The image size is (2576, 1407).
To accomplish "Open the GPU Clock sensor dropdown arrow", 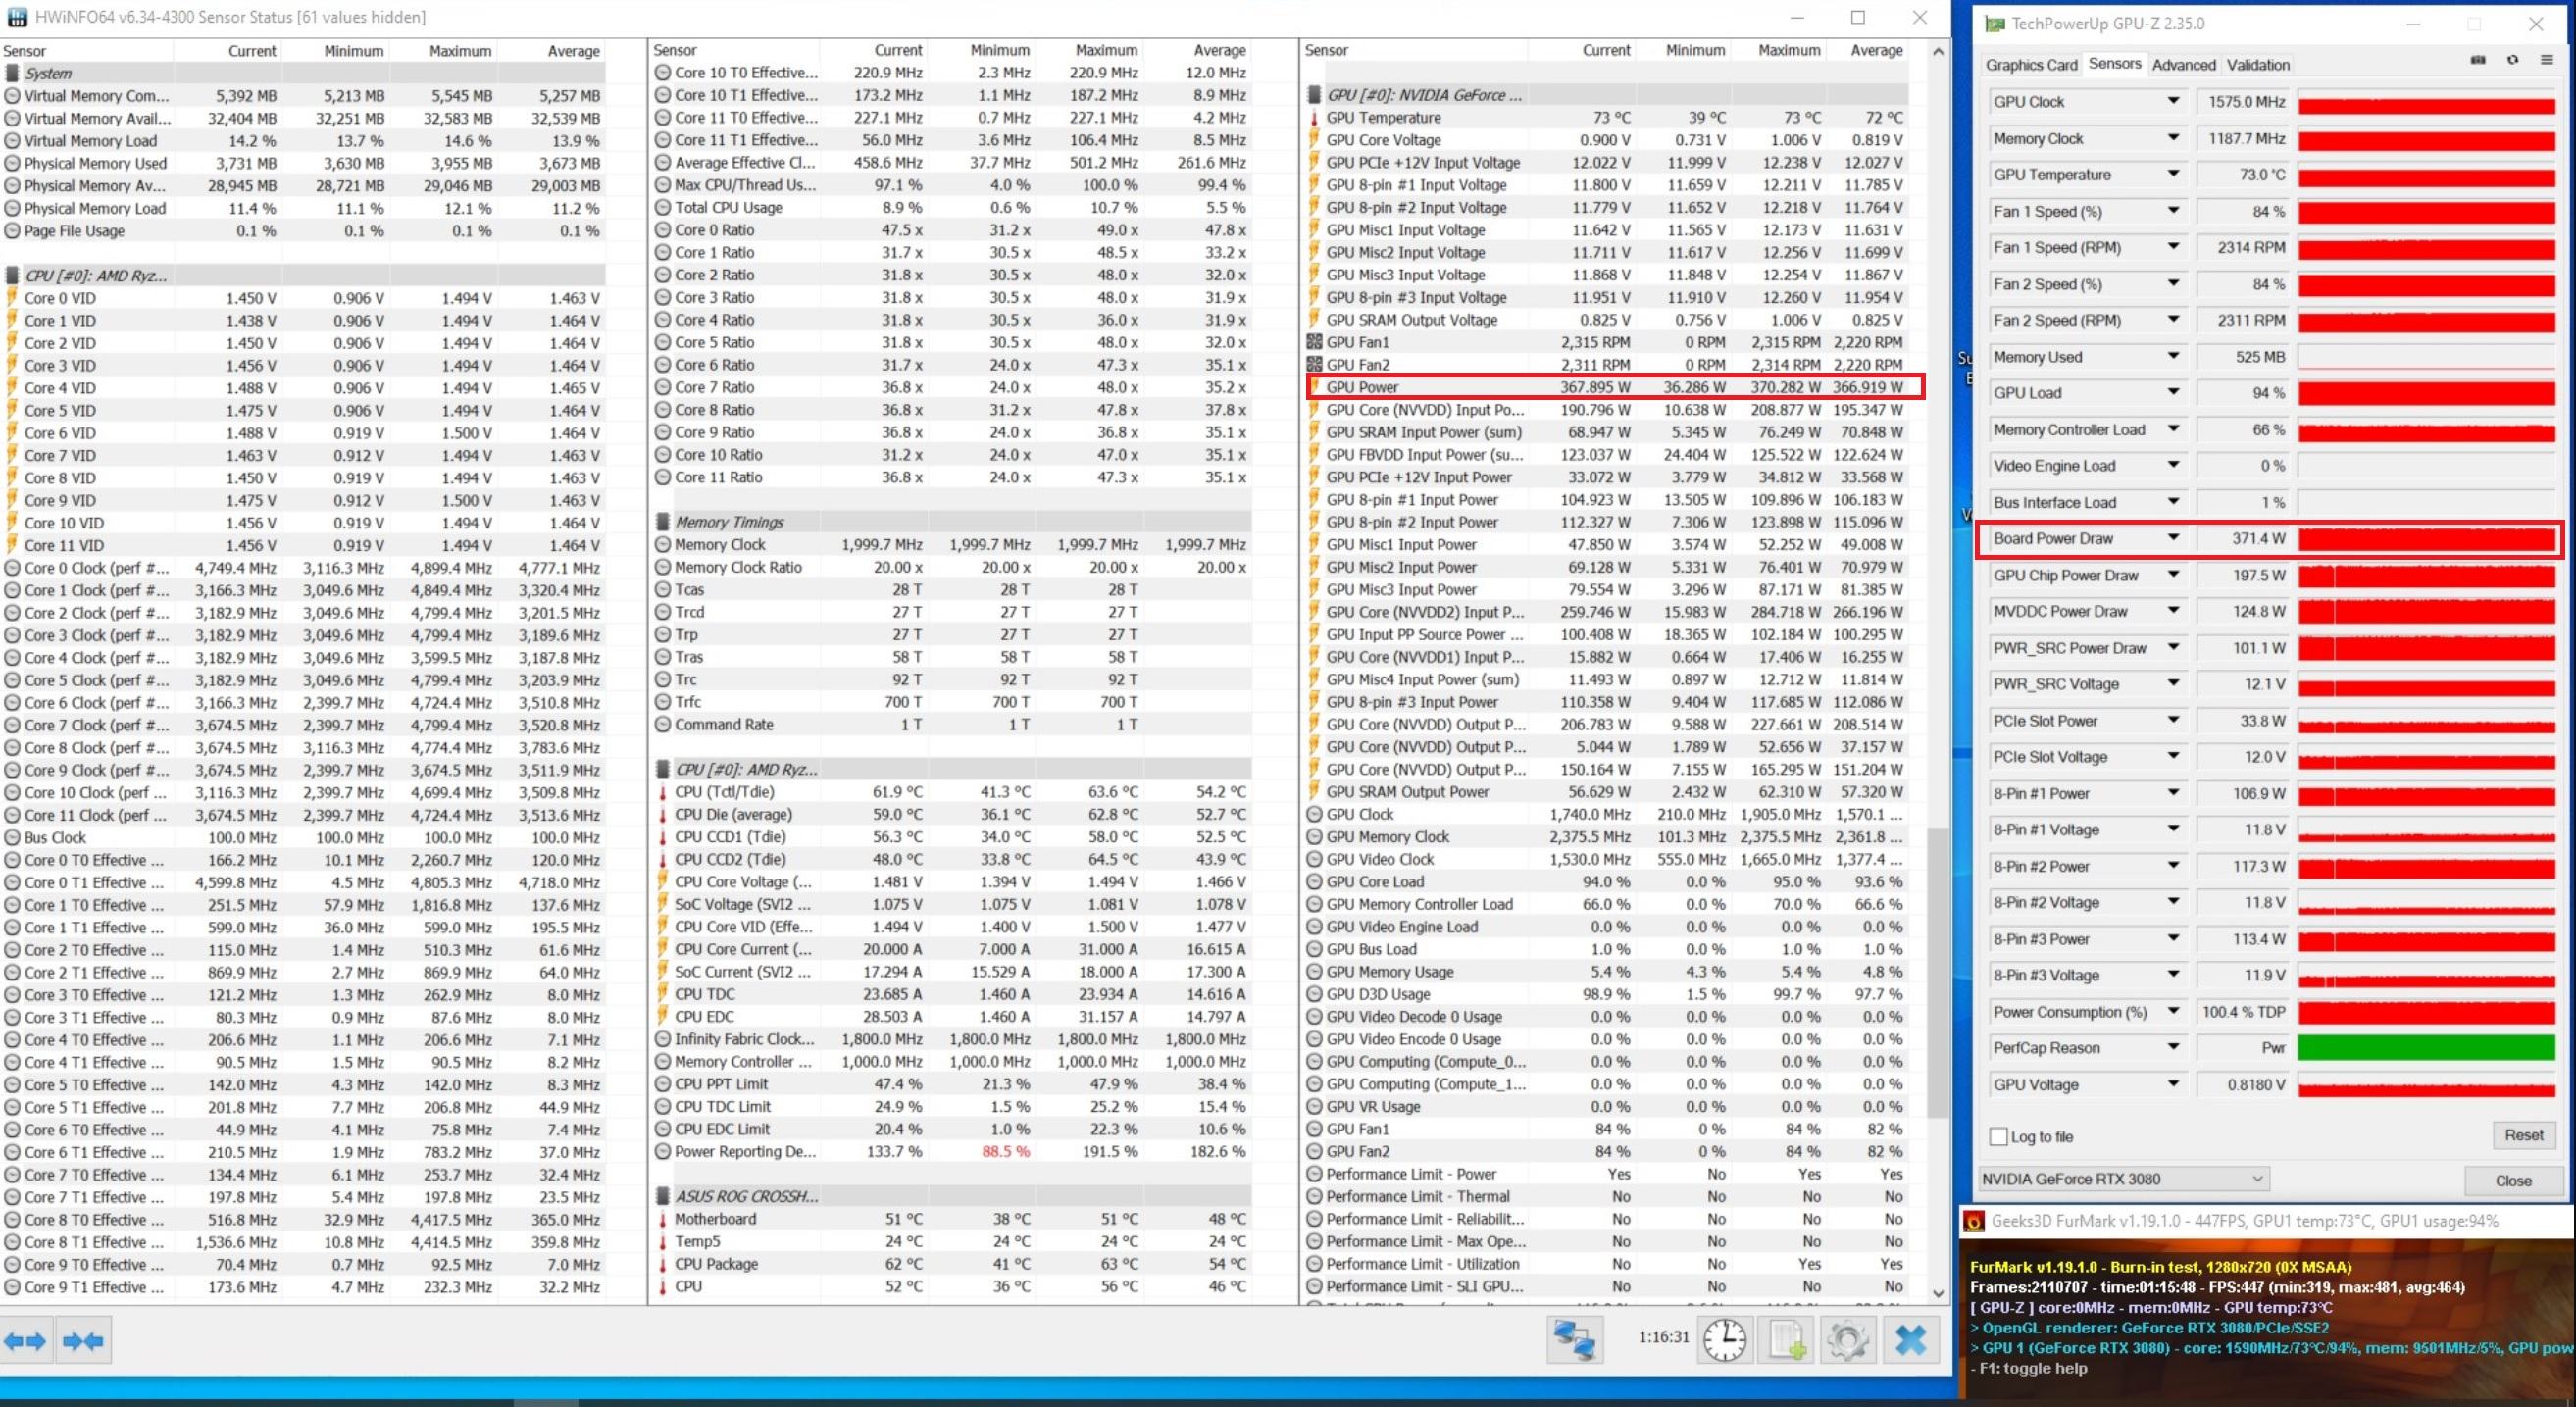I will tap(2172, 101).
